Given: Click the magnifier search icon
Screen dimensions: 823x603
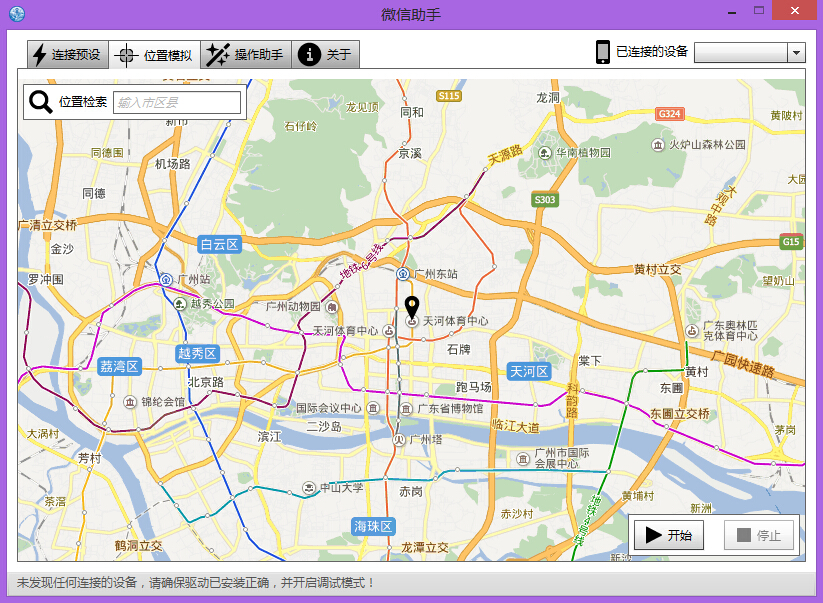Looking at the screenshot, I should coord(40,102).
